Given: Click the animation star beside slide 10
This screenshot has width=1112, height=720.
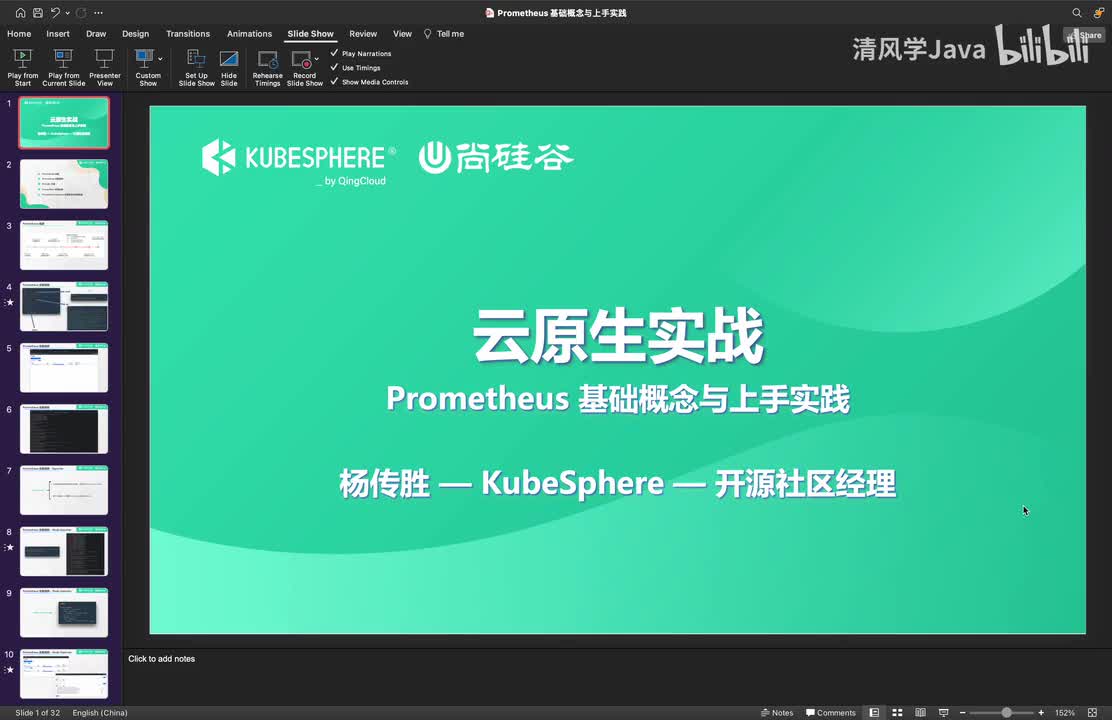Looking at the screenshot, I should point(9,670).
